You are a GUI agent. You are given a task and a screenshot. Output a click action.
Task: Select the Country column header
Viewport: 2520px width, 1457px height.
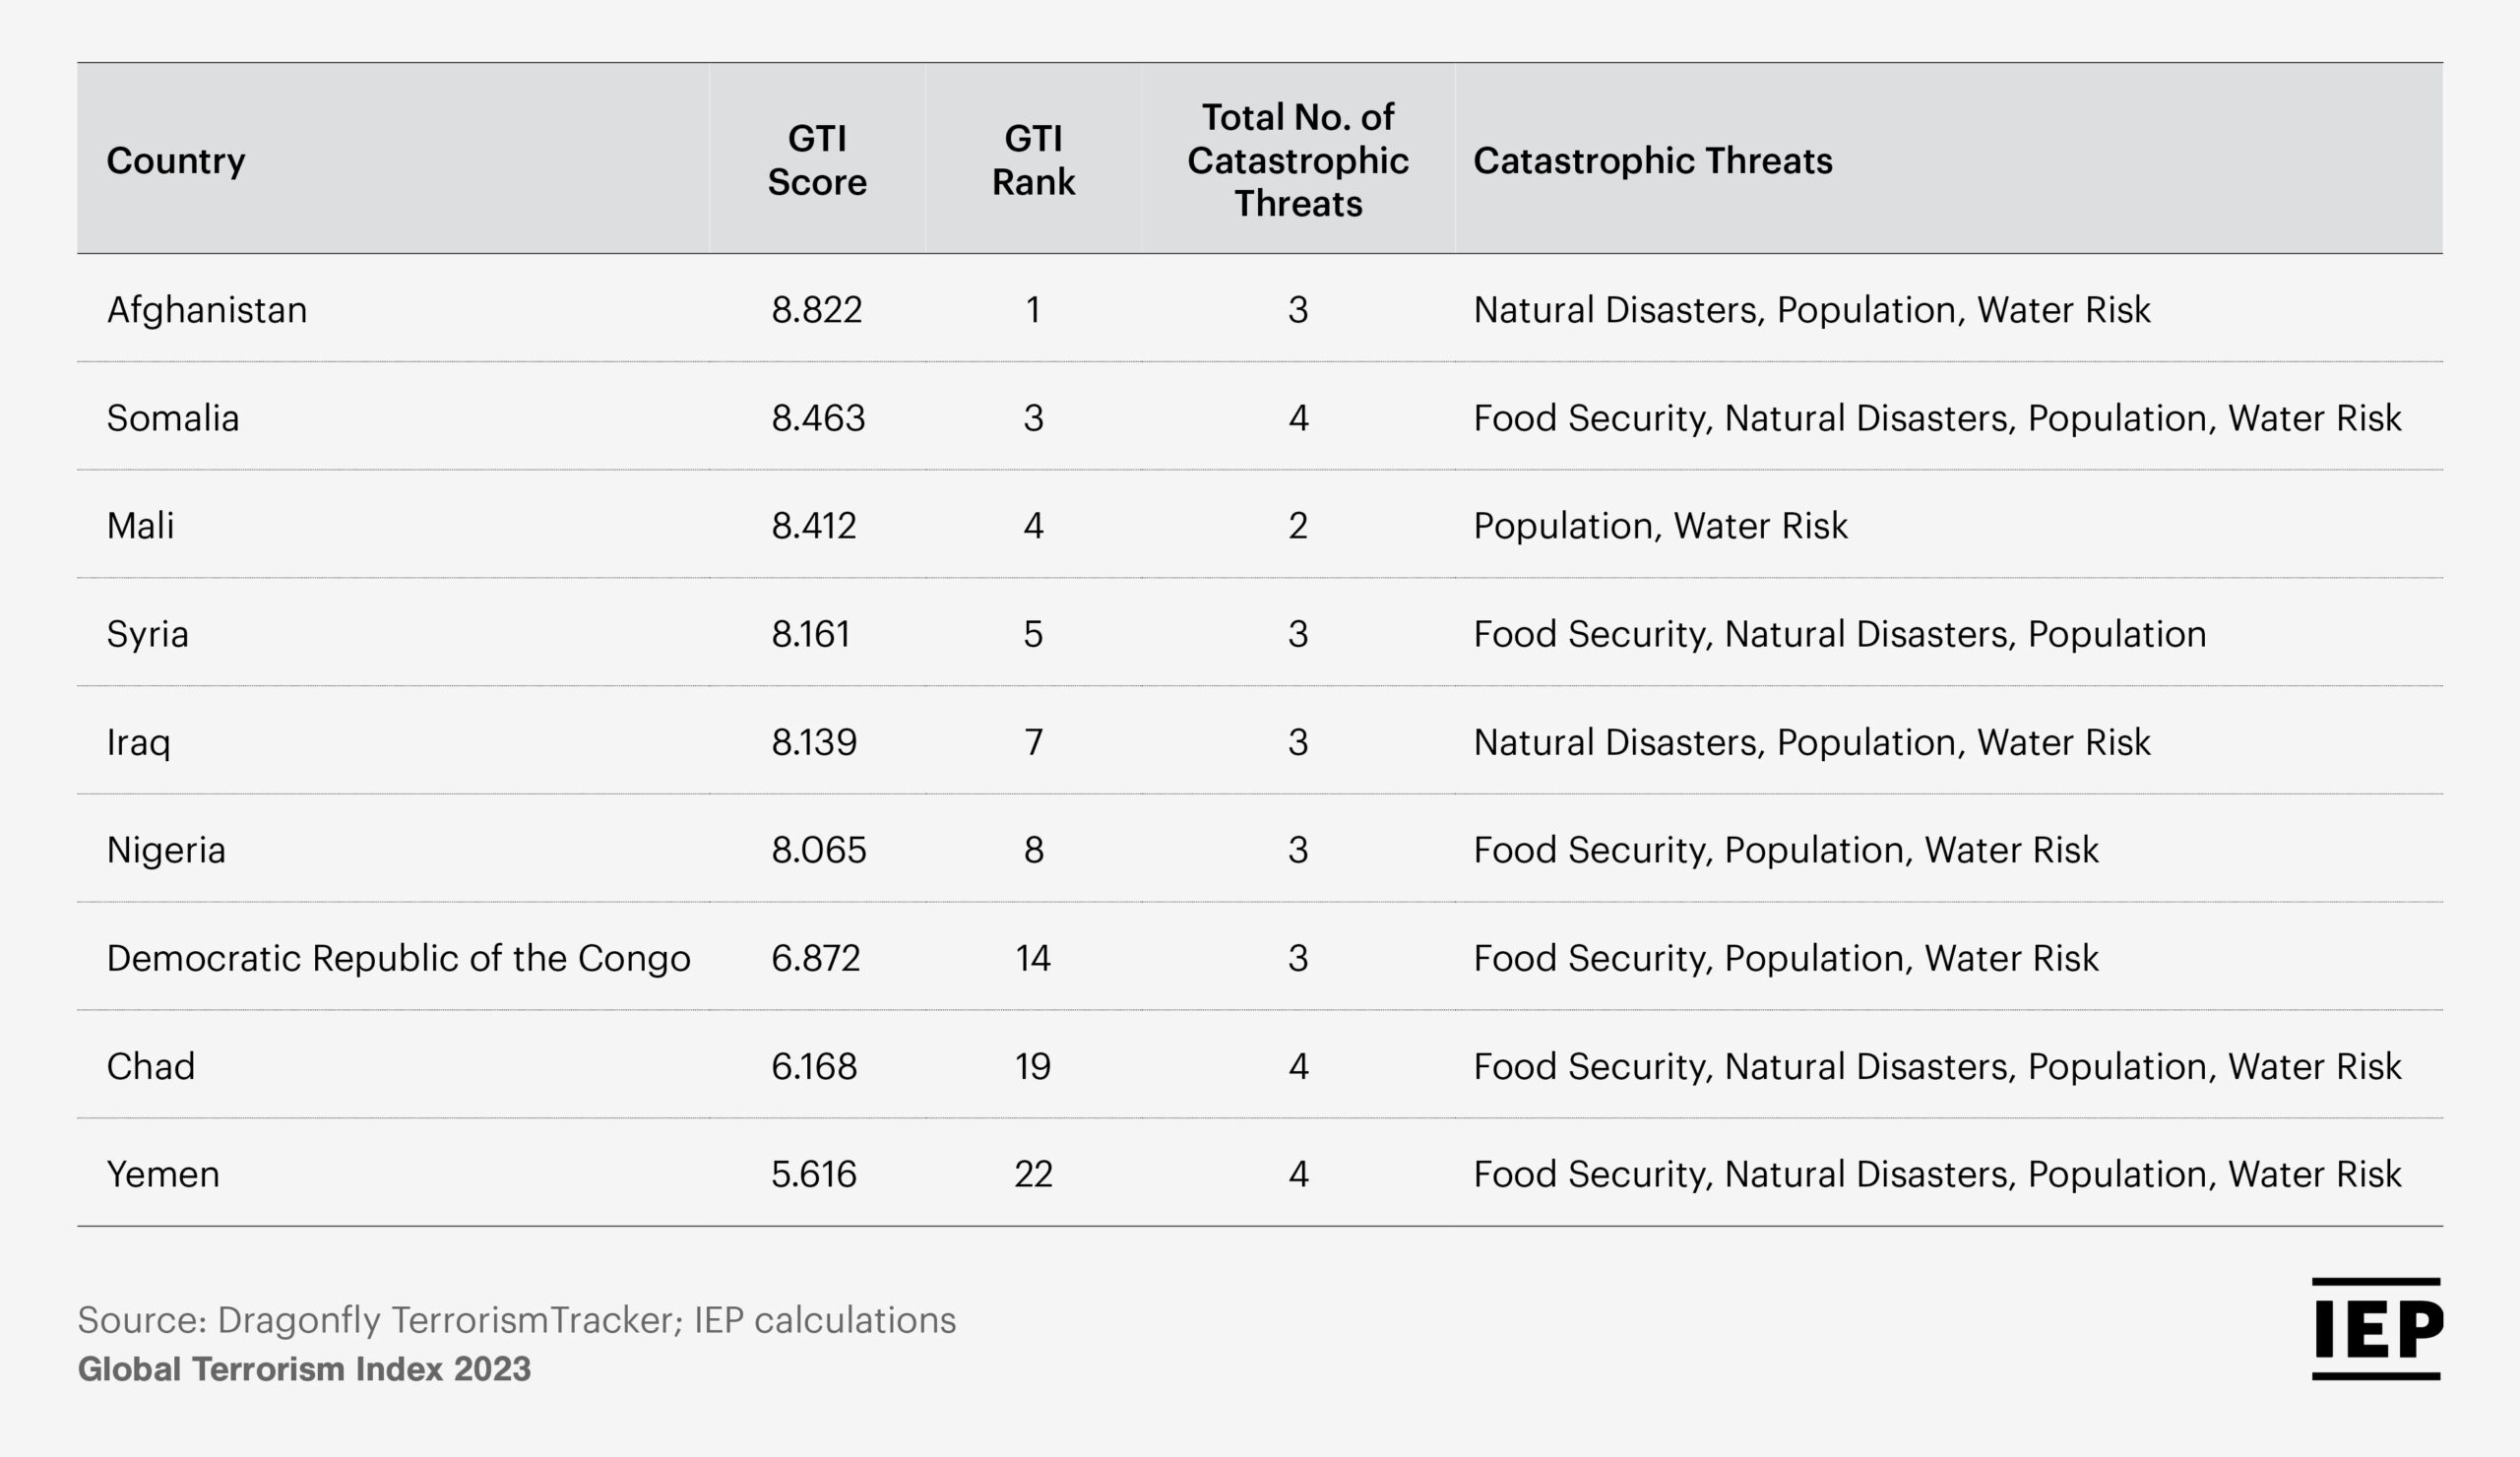point(176,161)
